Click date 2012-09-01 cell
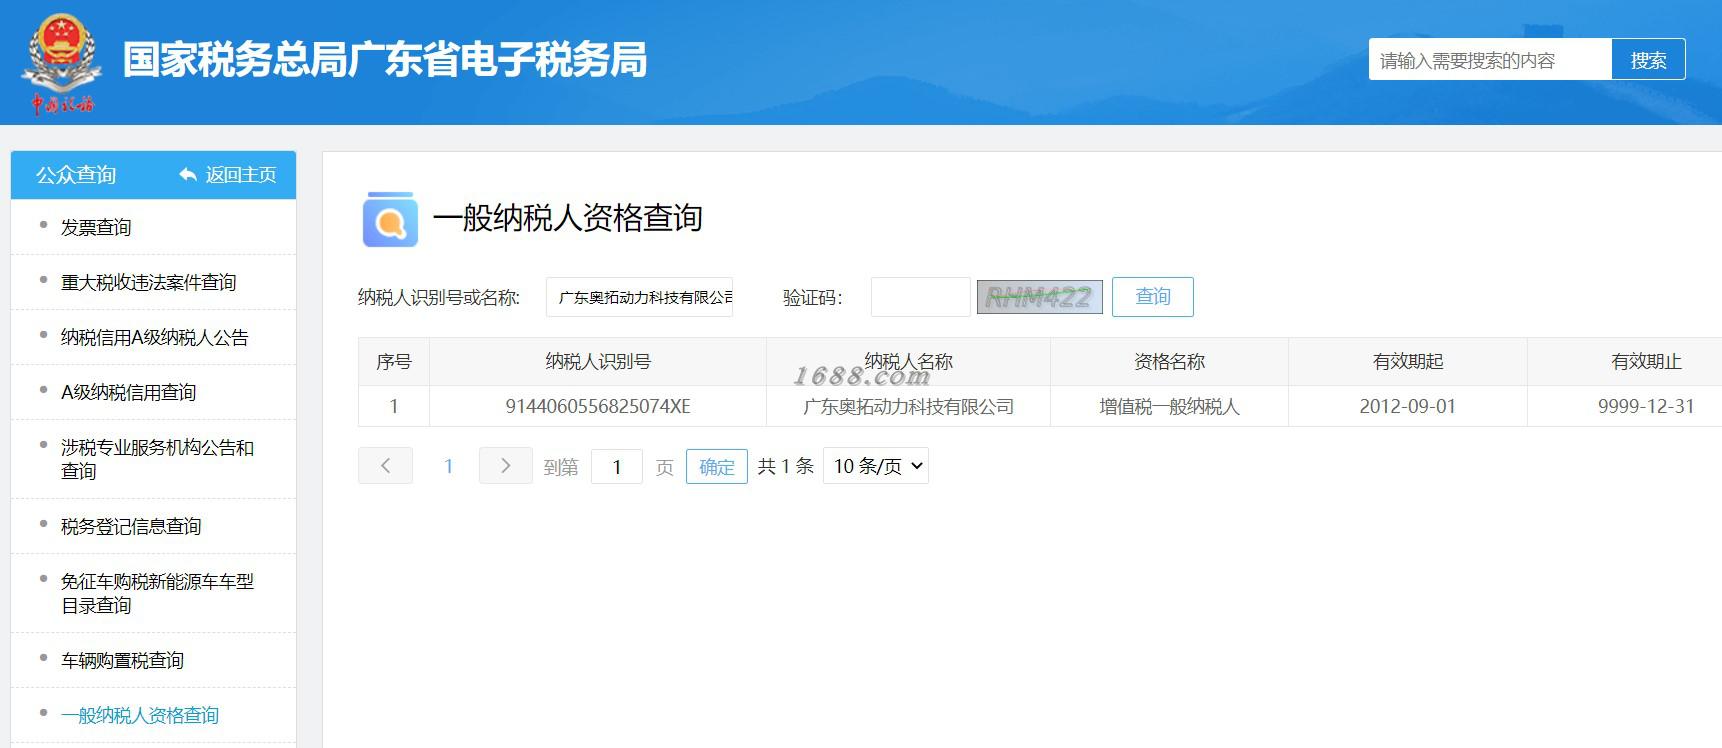The width and height of the screenshot is (1722, 748). (1407, 406)
